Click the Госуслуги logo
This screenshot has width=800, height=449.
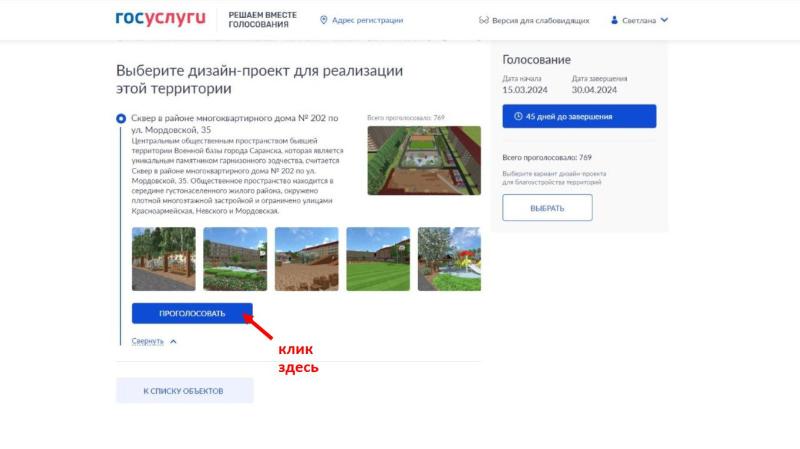click(x=160, y=19)
